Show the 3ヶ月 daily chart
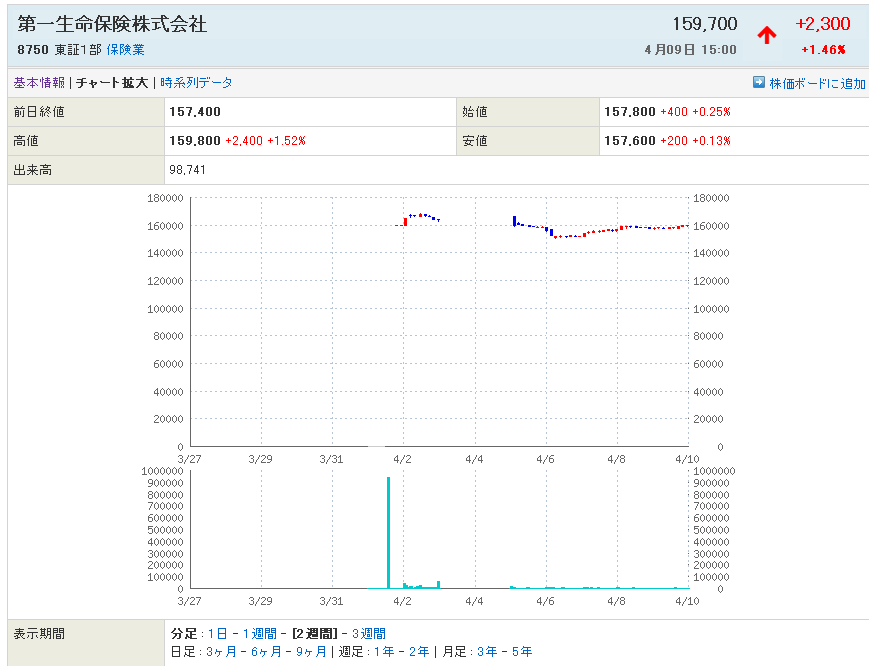 click(221, 652)
